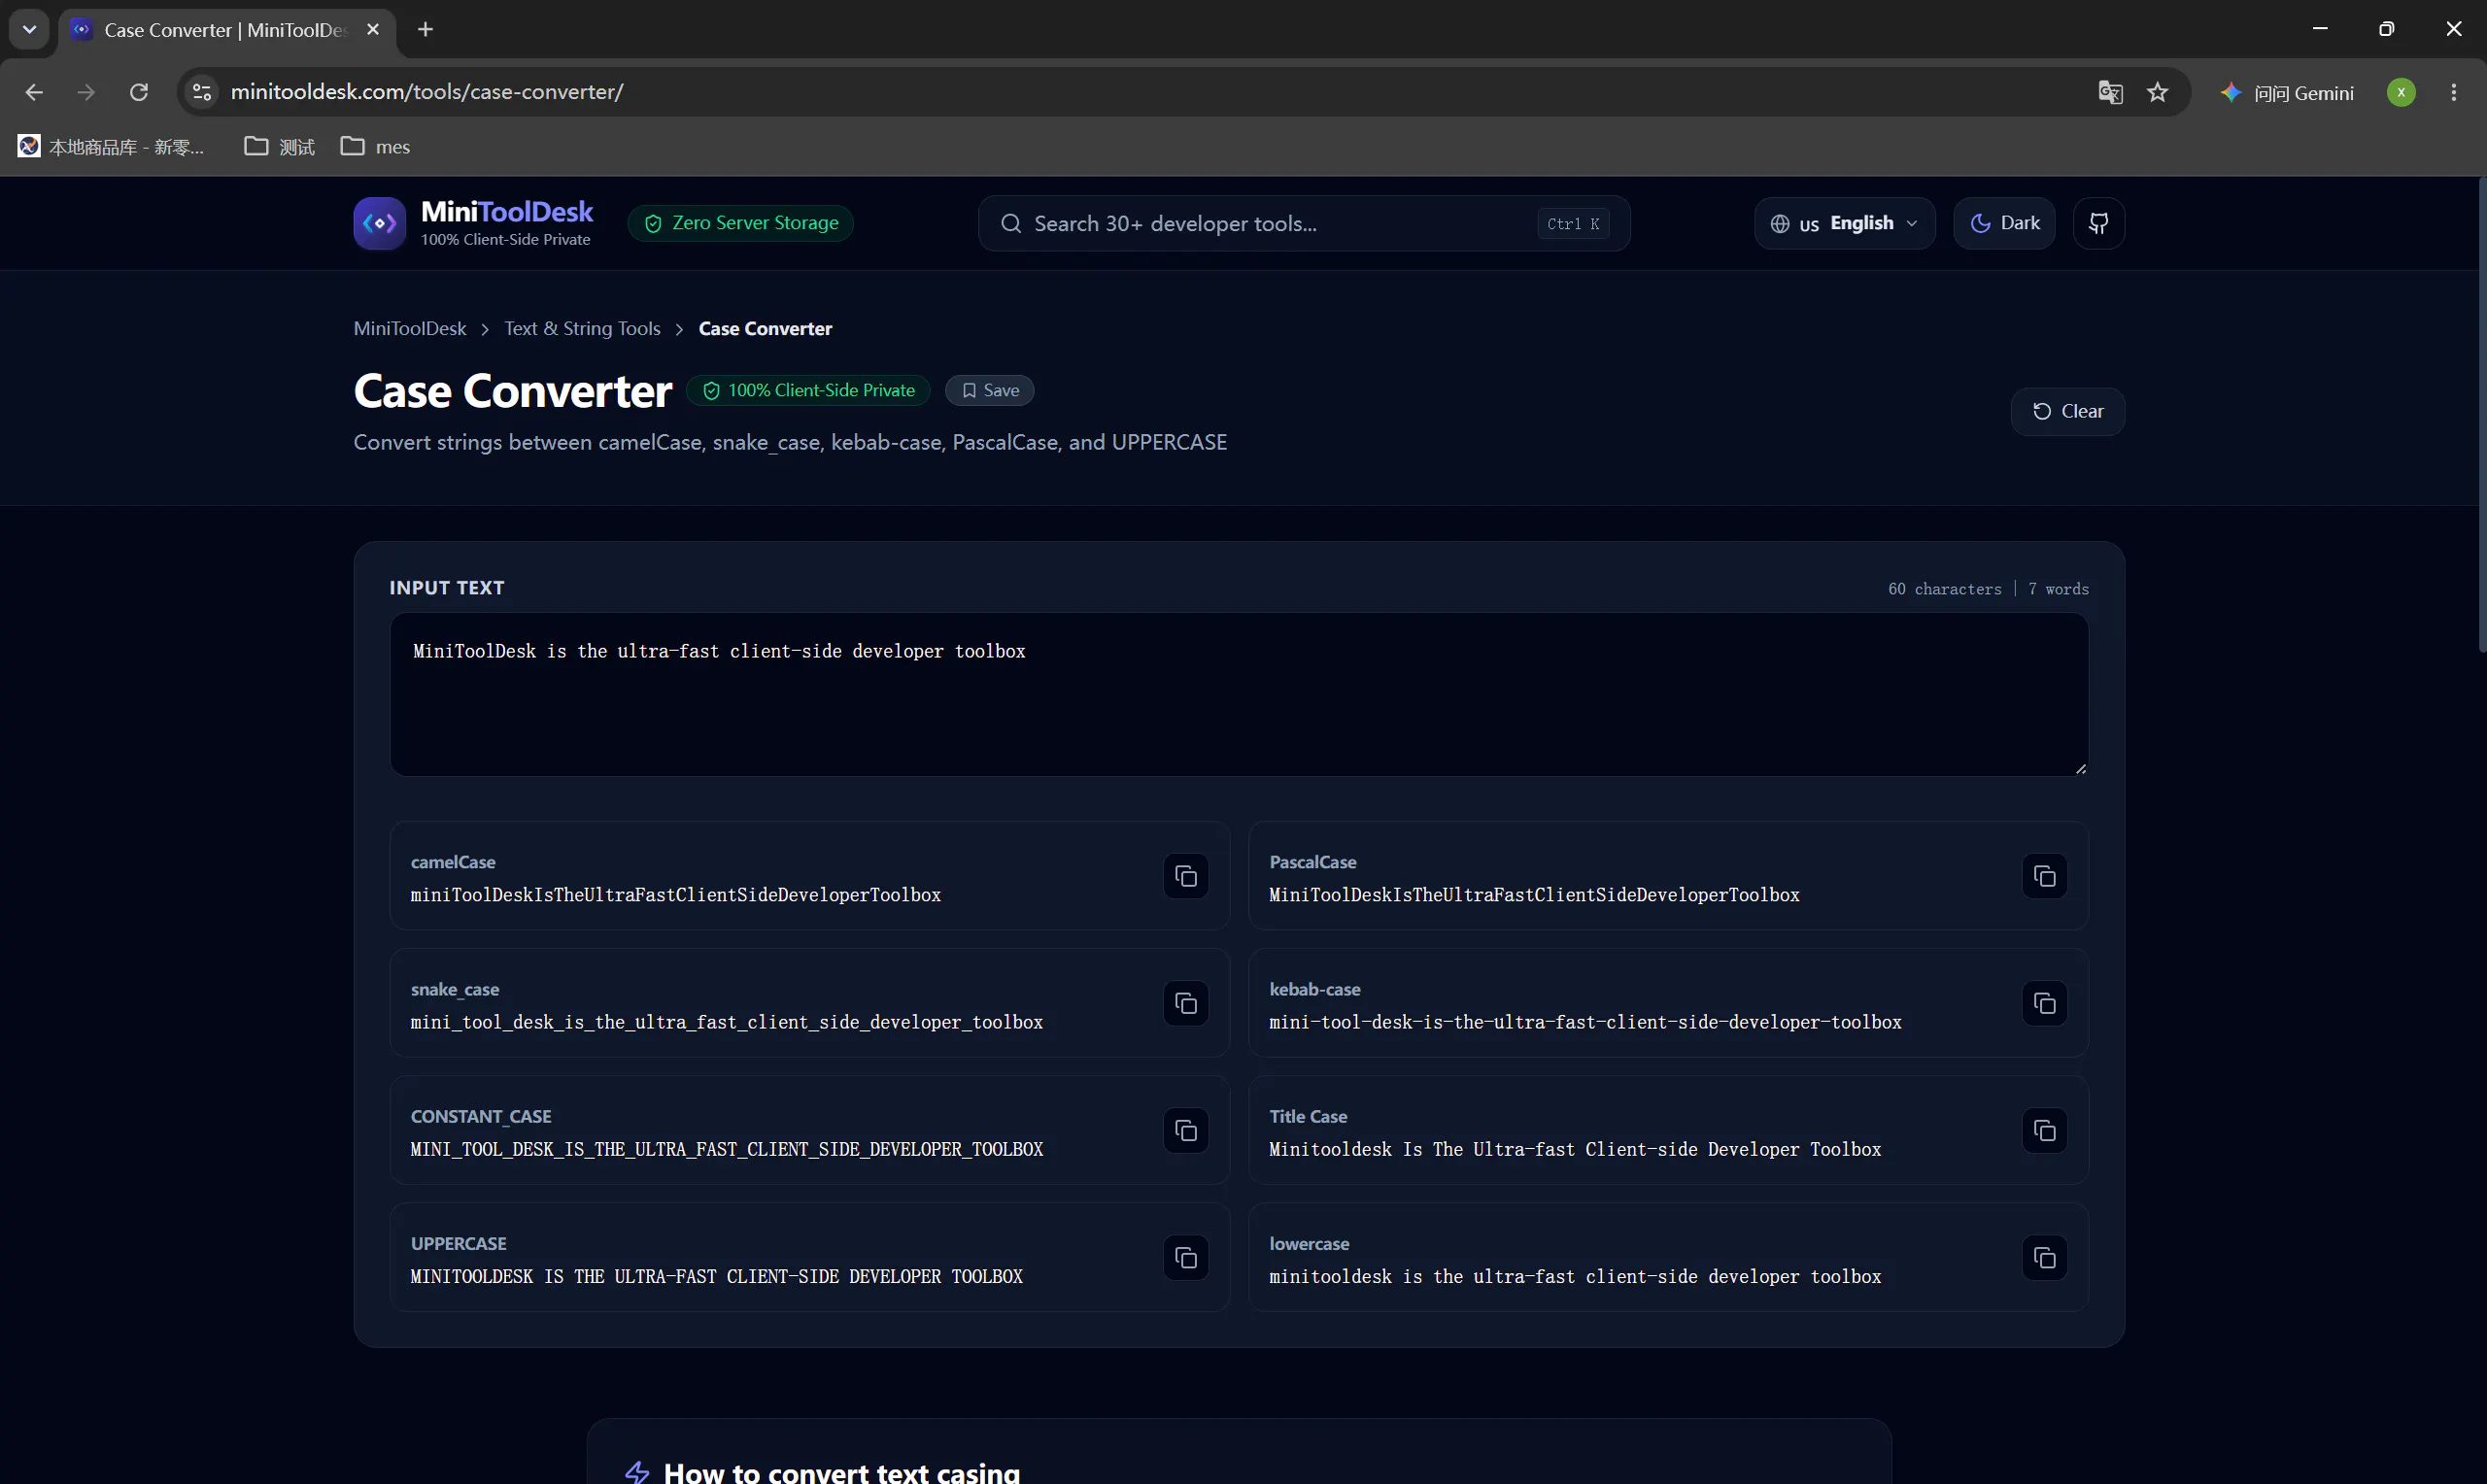Save this tool with the Save button
The height and width of the screenshot is (1484, 2487).
989,390
